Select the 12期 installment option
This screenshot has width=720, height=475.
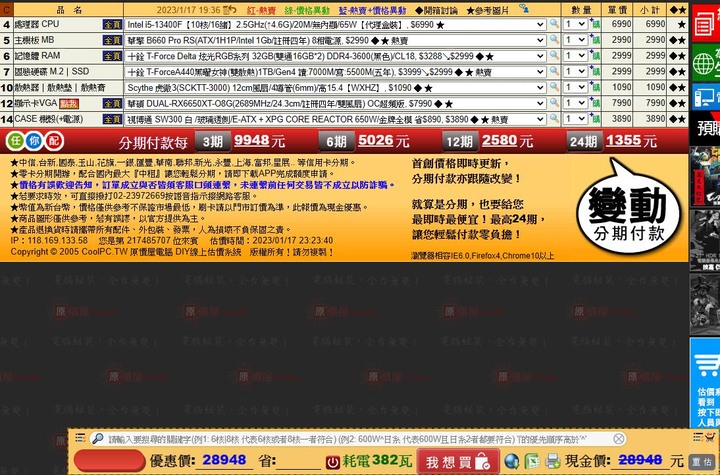click(460, 141)
